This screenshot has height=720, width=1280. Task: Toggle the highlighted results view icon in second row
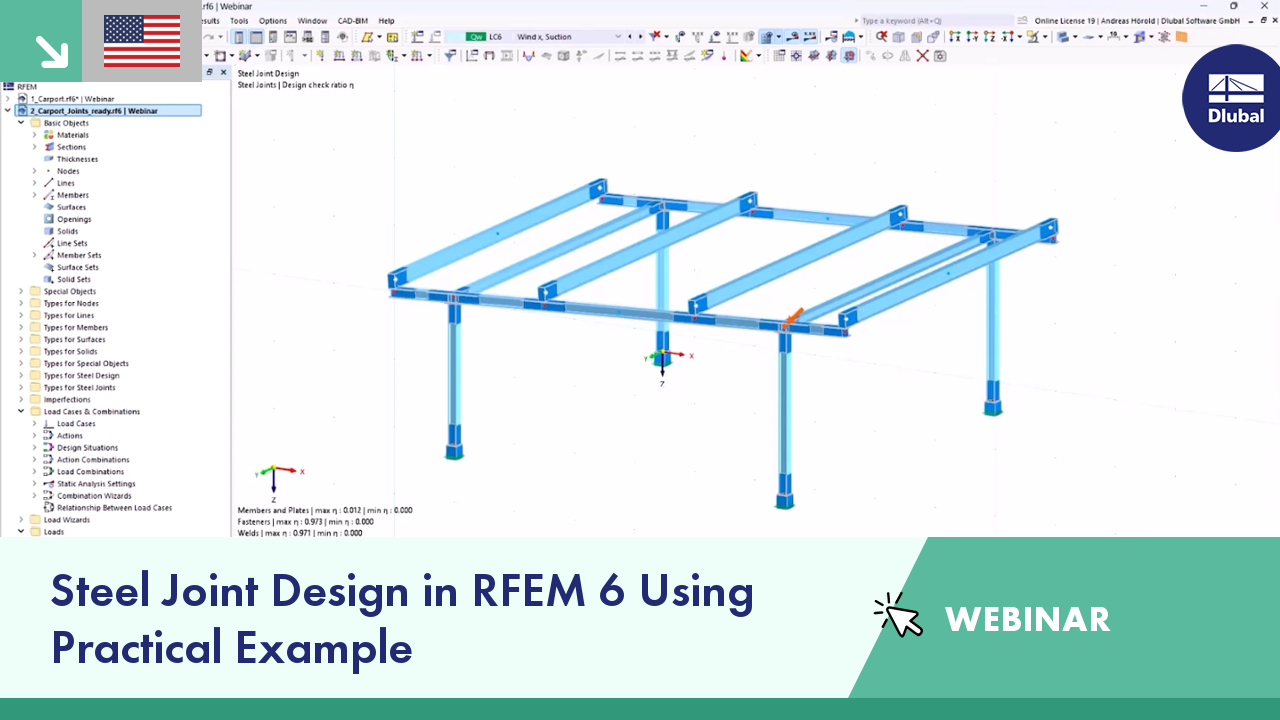[848, 55]
